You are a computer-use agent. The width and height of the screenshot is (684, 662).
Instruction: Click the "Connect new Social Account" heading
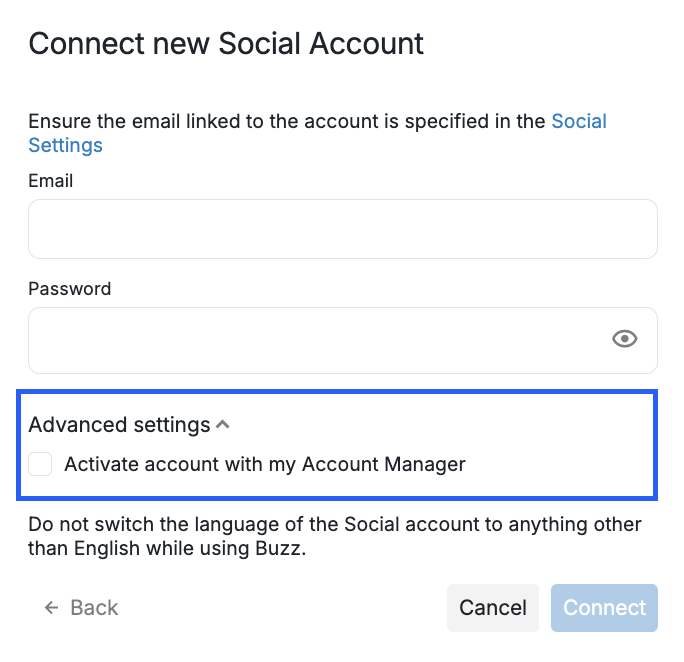[x=226, y=44]
